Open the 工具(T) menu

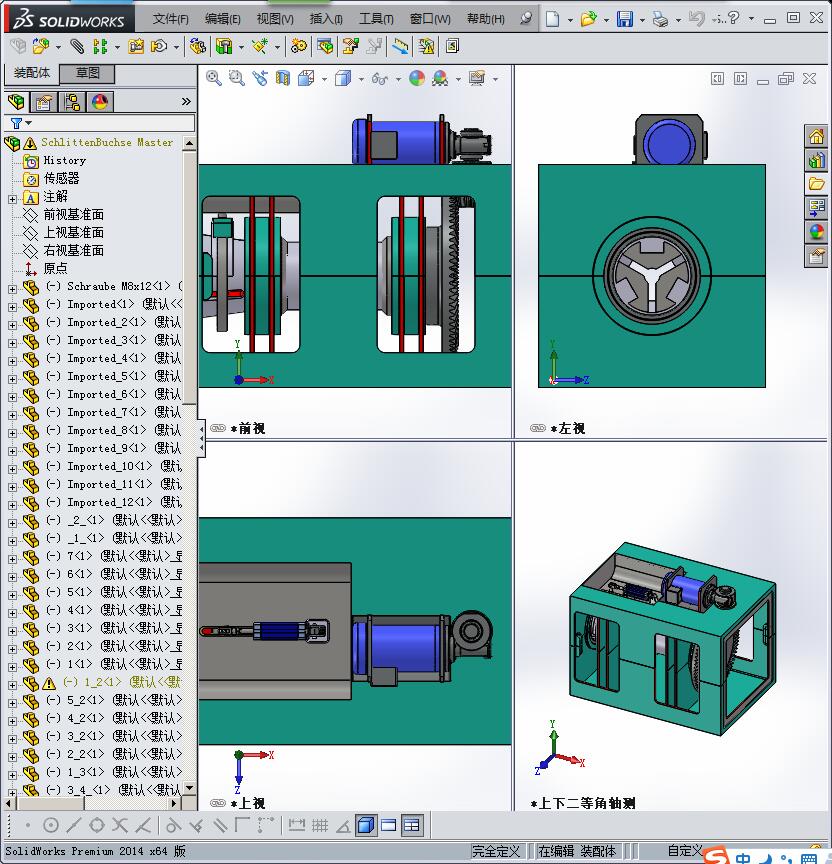(x=376, y=19)
